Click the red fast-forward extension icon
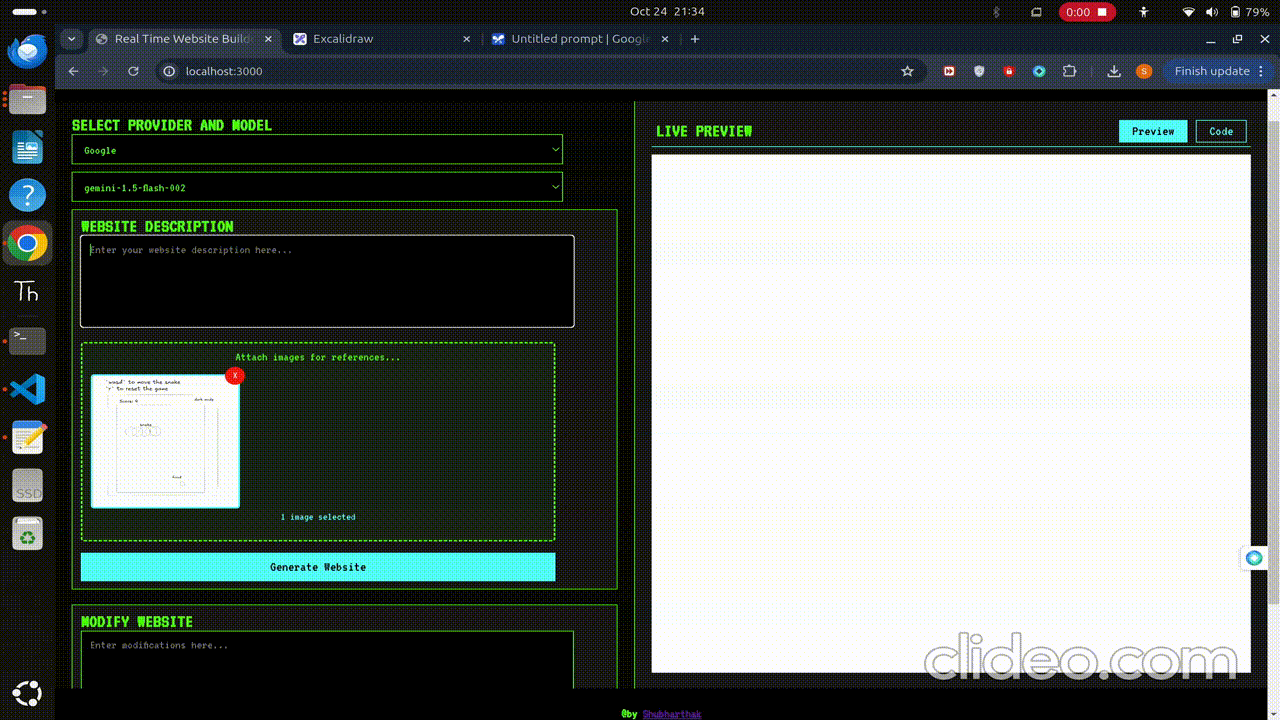Viewport: 1280px width, 720px height. (x=949, y=71)
